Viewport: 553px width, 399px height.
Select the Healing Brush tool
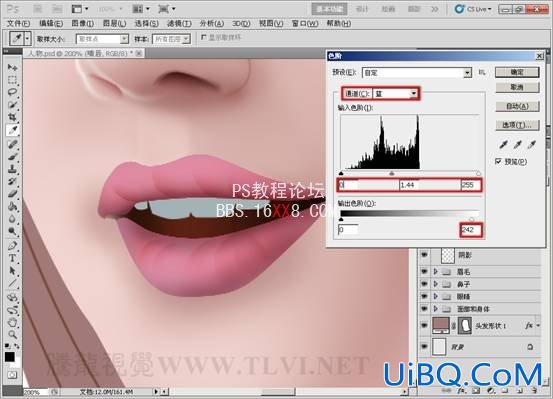(12, 144)
